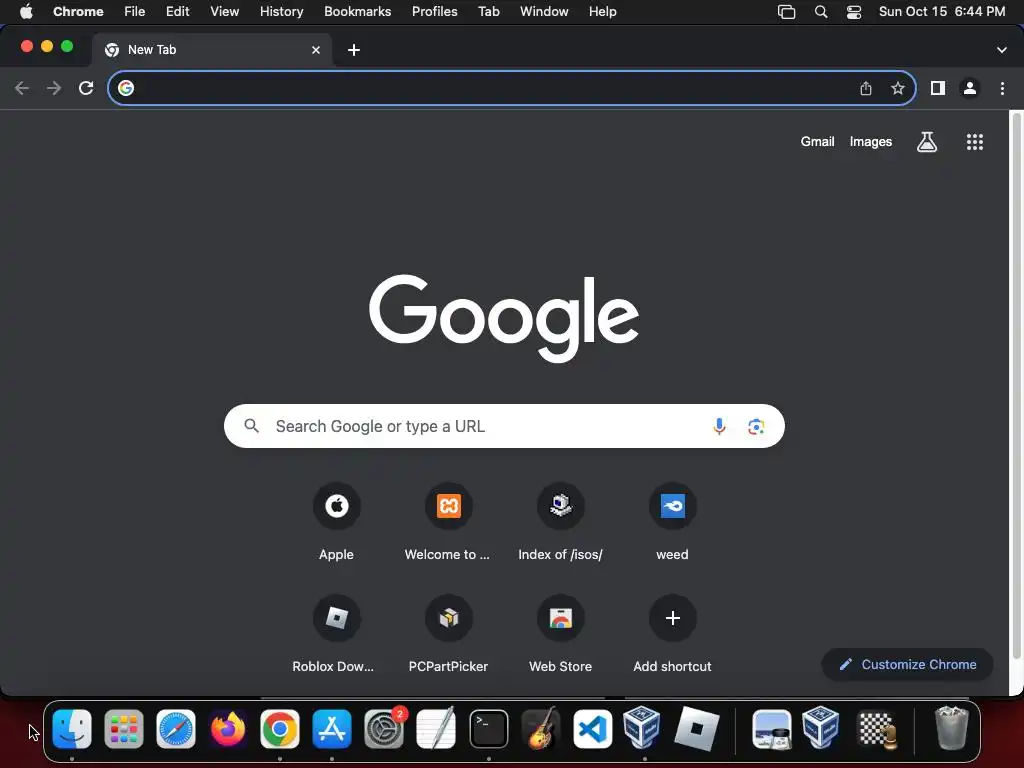Open the View menu
Image resolution: width=1024 pixels, height=768 pixels.
224,12
